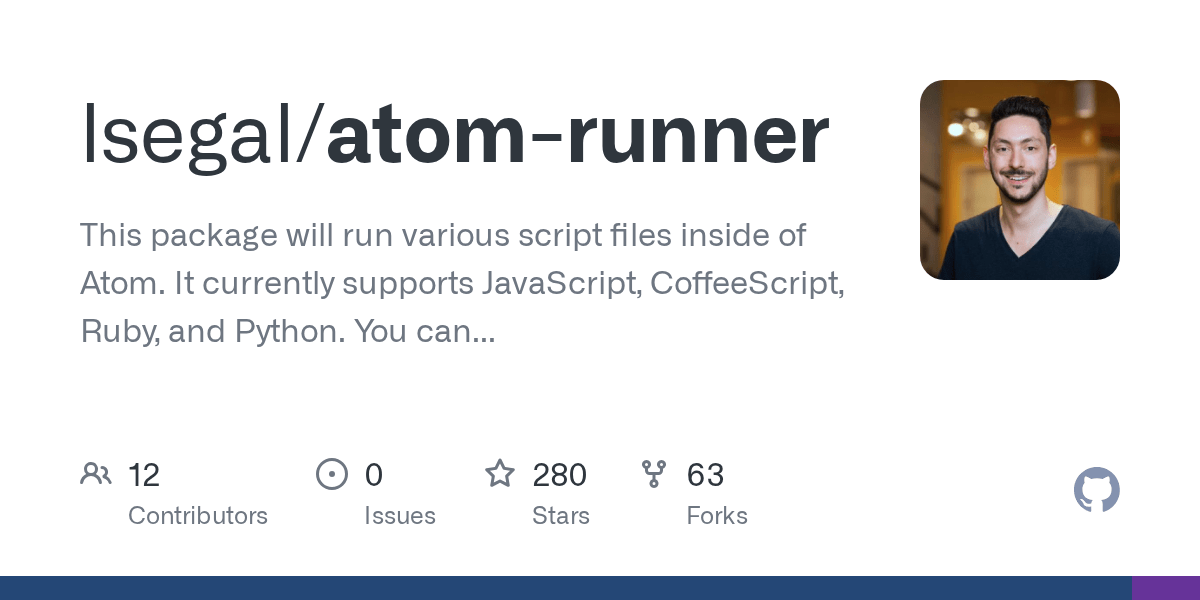
Task: Select the Contributors label
Action: 198,516
